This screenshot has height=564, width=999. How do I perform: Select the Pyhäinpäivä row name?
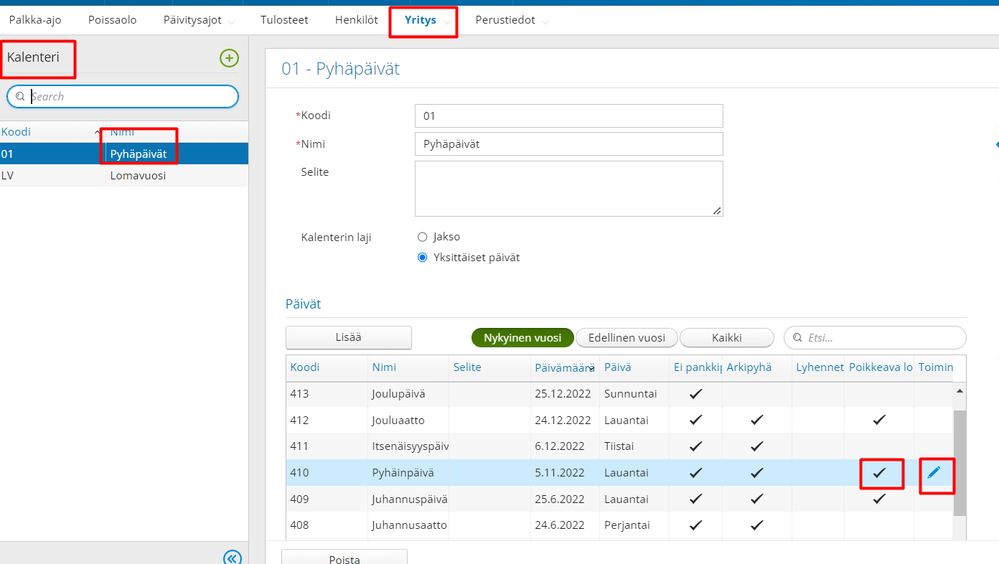point(403,473)
